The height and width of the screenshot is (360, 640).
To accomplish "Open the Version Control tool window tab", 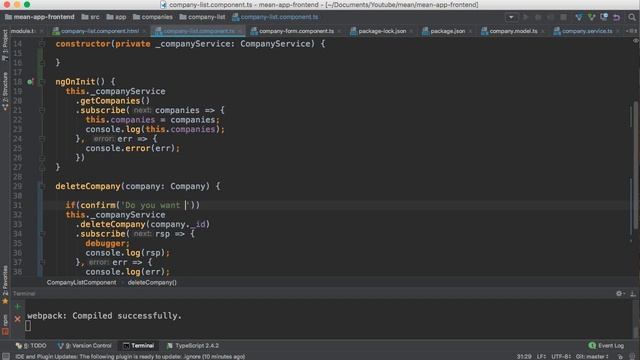I will [x=84, y=346].
